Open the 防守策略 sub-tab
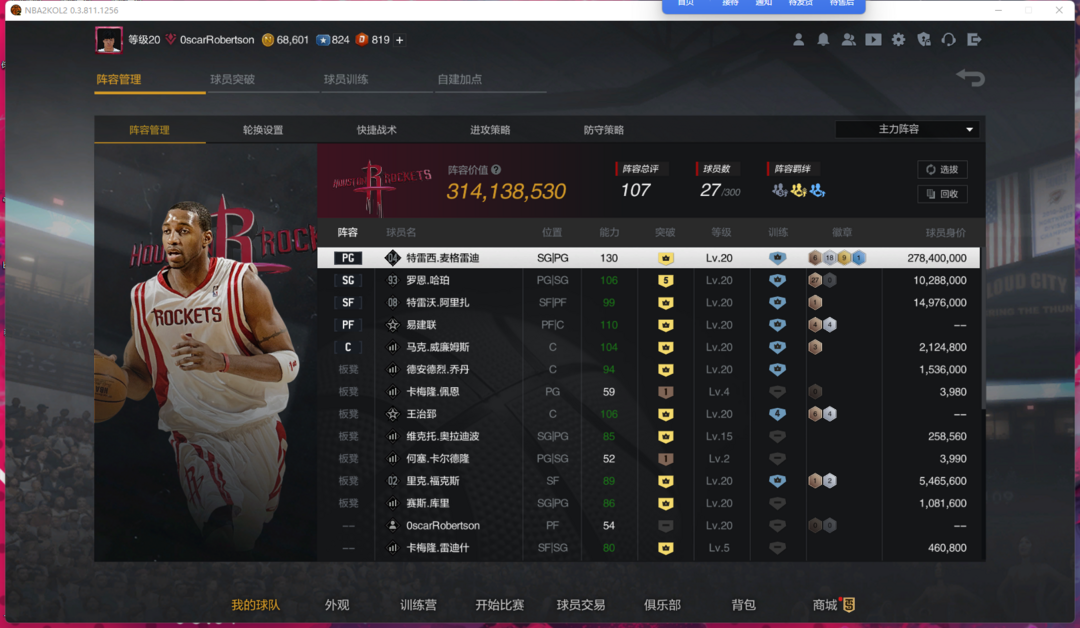Viewport: 1080px width, 628px height. coord(604,130)
